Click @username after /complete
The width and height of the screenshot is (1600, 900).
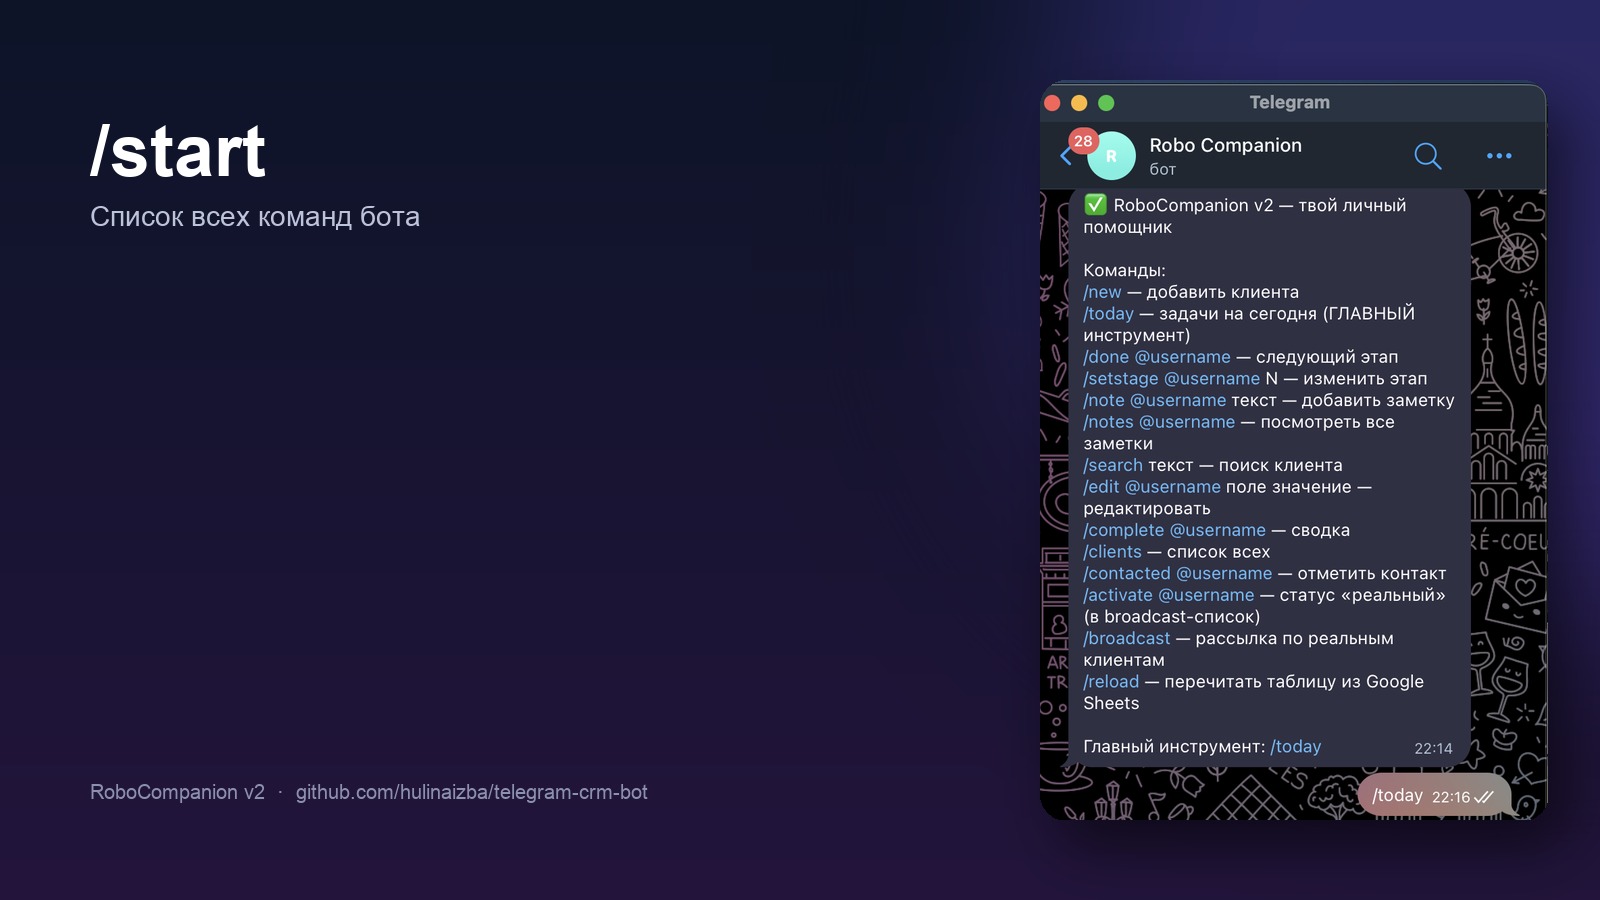(x=1218, y=530)
